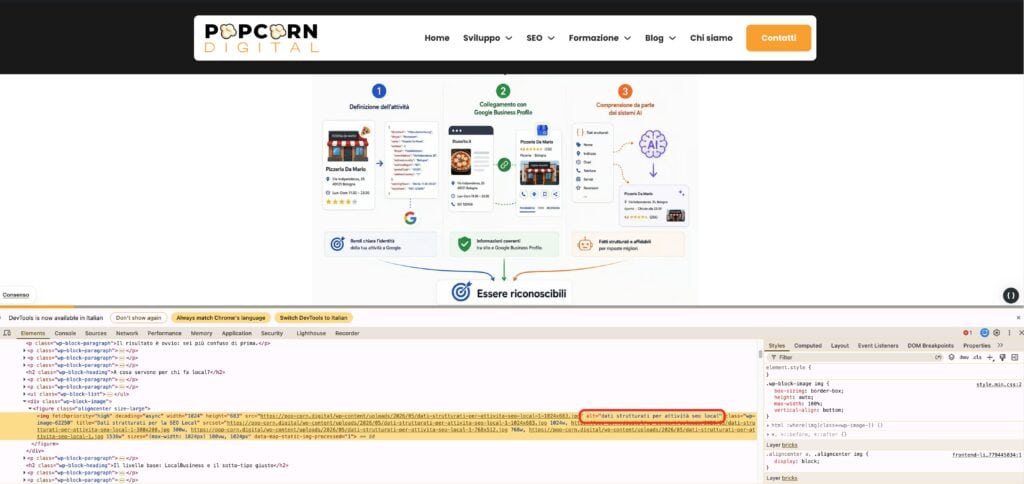
Task: Click the Consenso tab on the page edge
Action: [x=16, y=295]
